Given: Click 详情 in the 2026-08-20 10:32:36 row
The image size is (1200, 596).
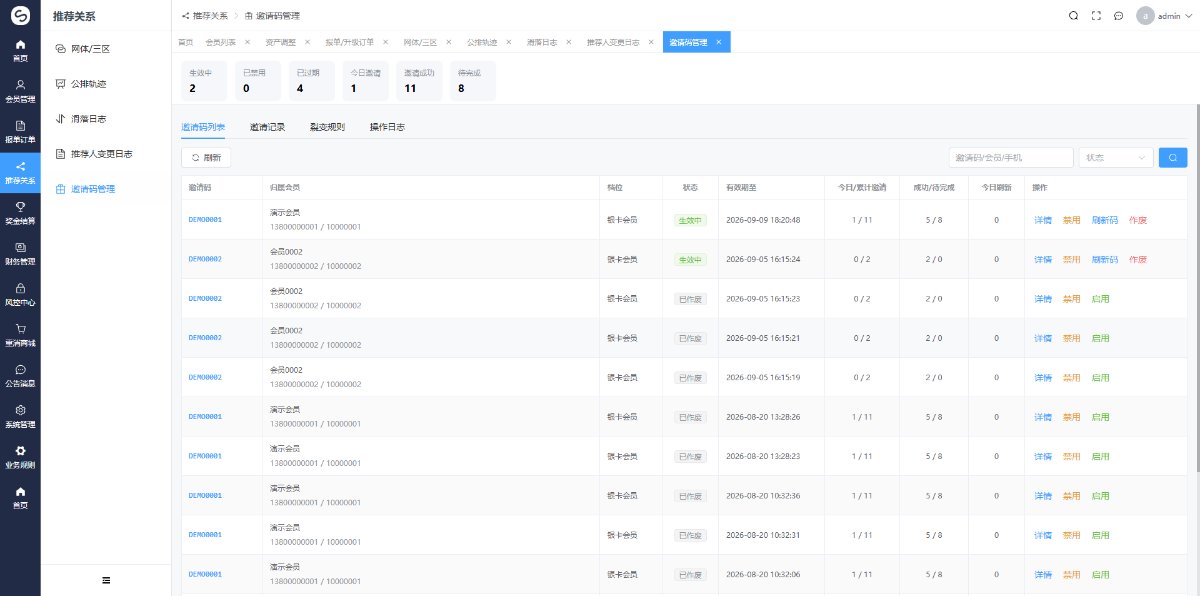Looking at the screenshot, I should [1043, 496].
